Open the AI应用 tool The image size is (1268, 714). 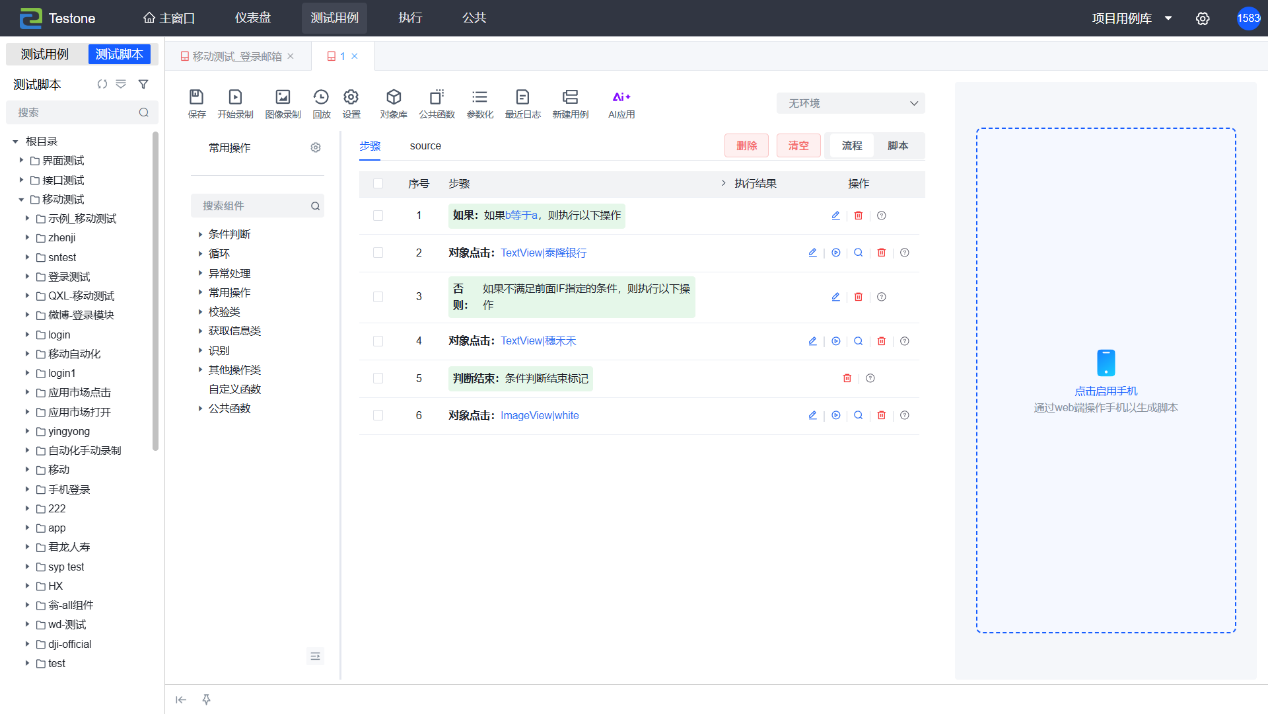coord(621,98)
